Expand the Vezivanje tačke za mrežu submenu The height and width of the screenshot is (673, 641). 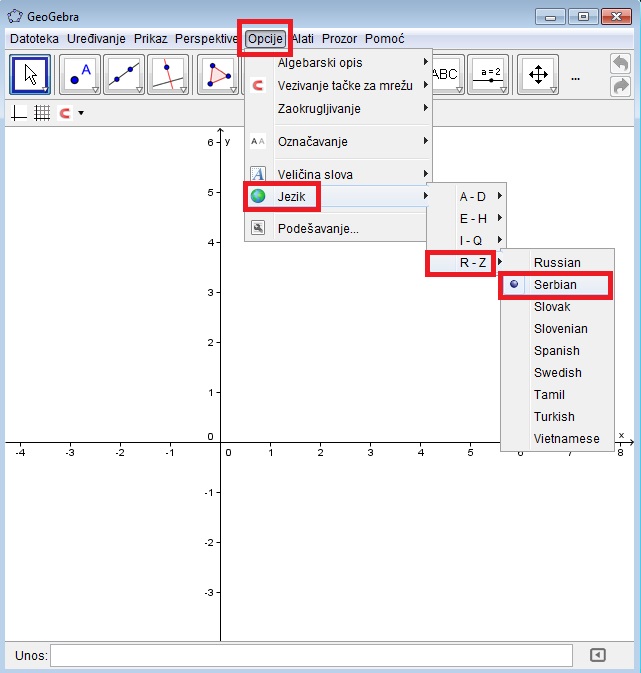338,85
